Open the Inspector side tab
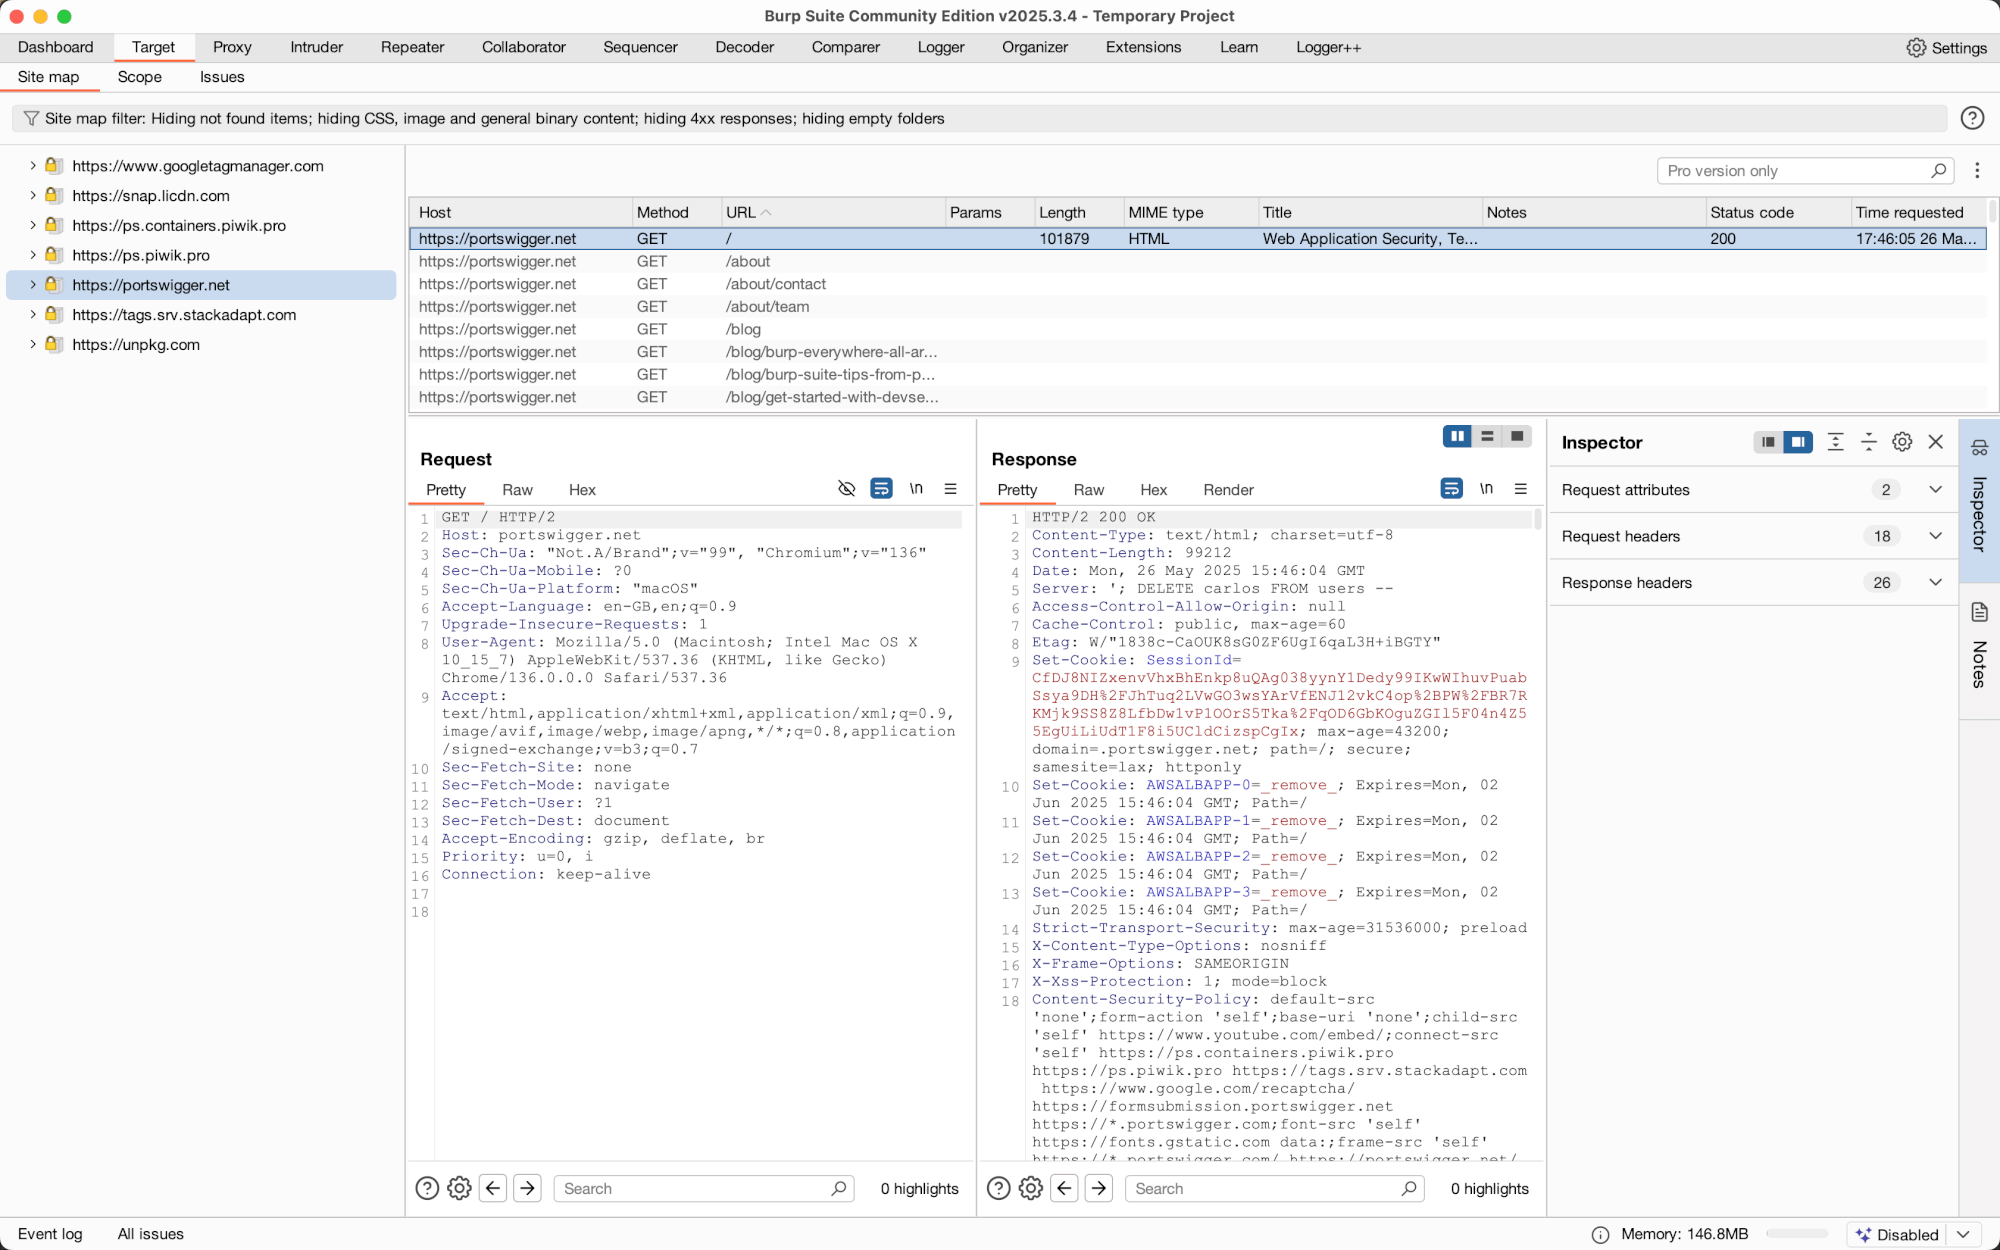This screenshot has width=2000, height=1250. [1979, 500]
